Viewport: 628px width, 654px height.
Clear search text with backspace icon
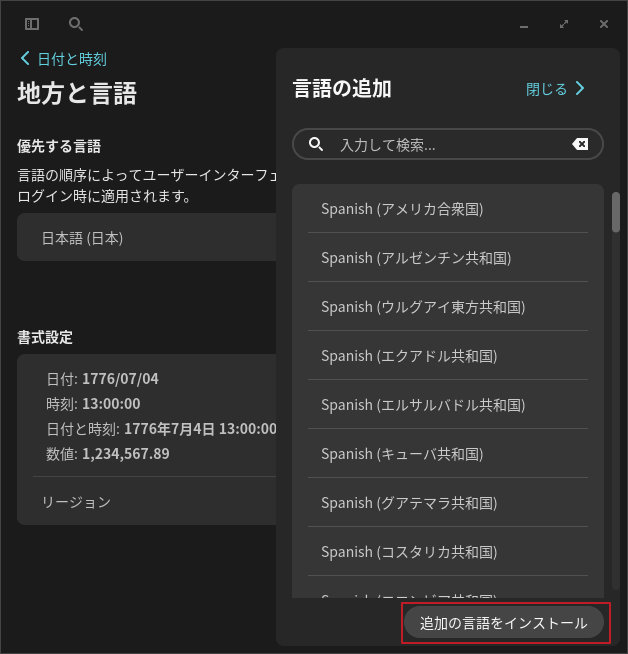click(x=580, y=144)
